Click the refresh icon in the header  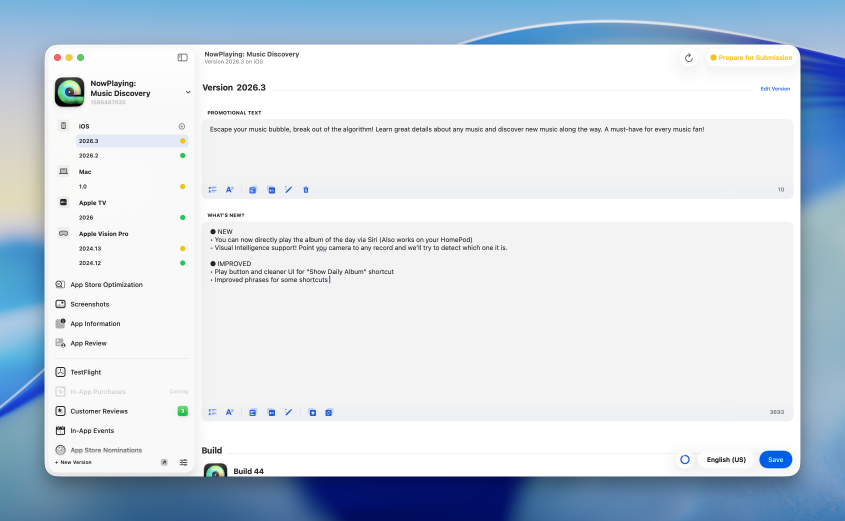coord(688,58)
